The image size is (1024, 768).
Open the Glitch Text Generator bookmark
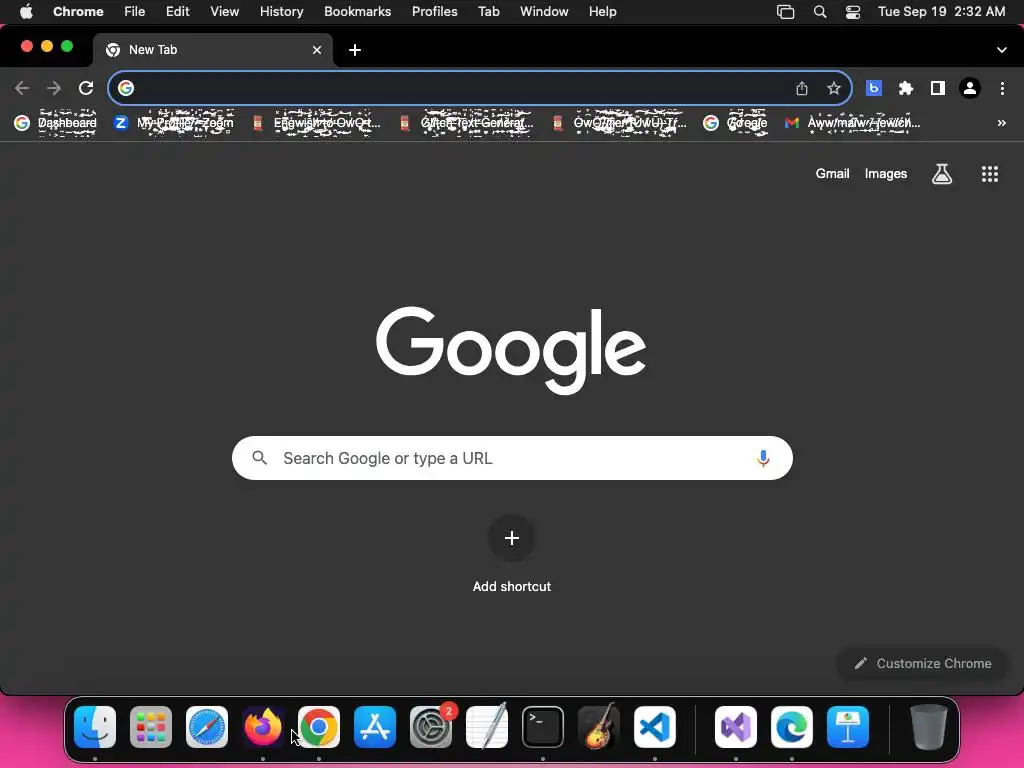pos(466,123)
